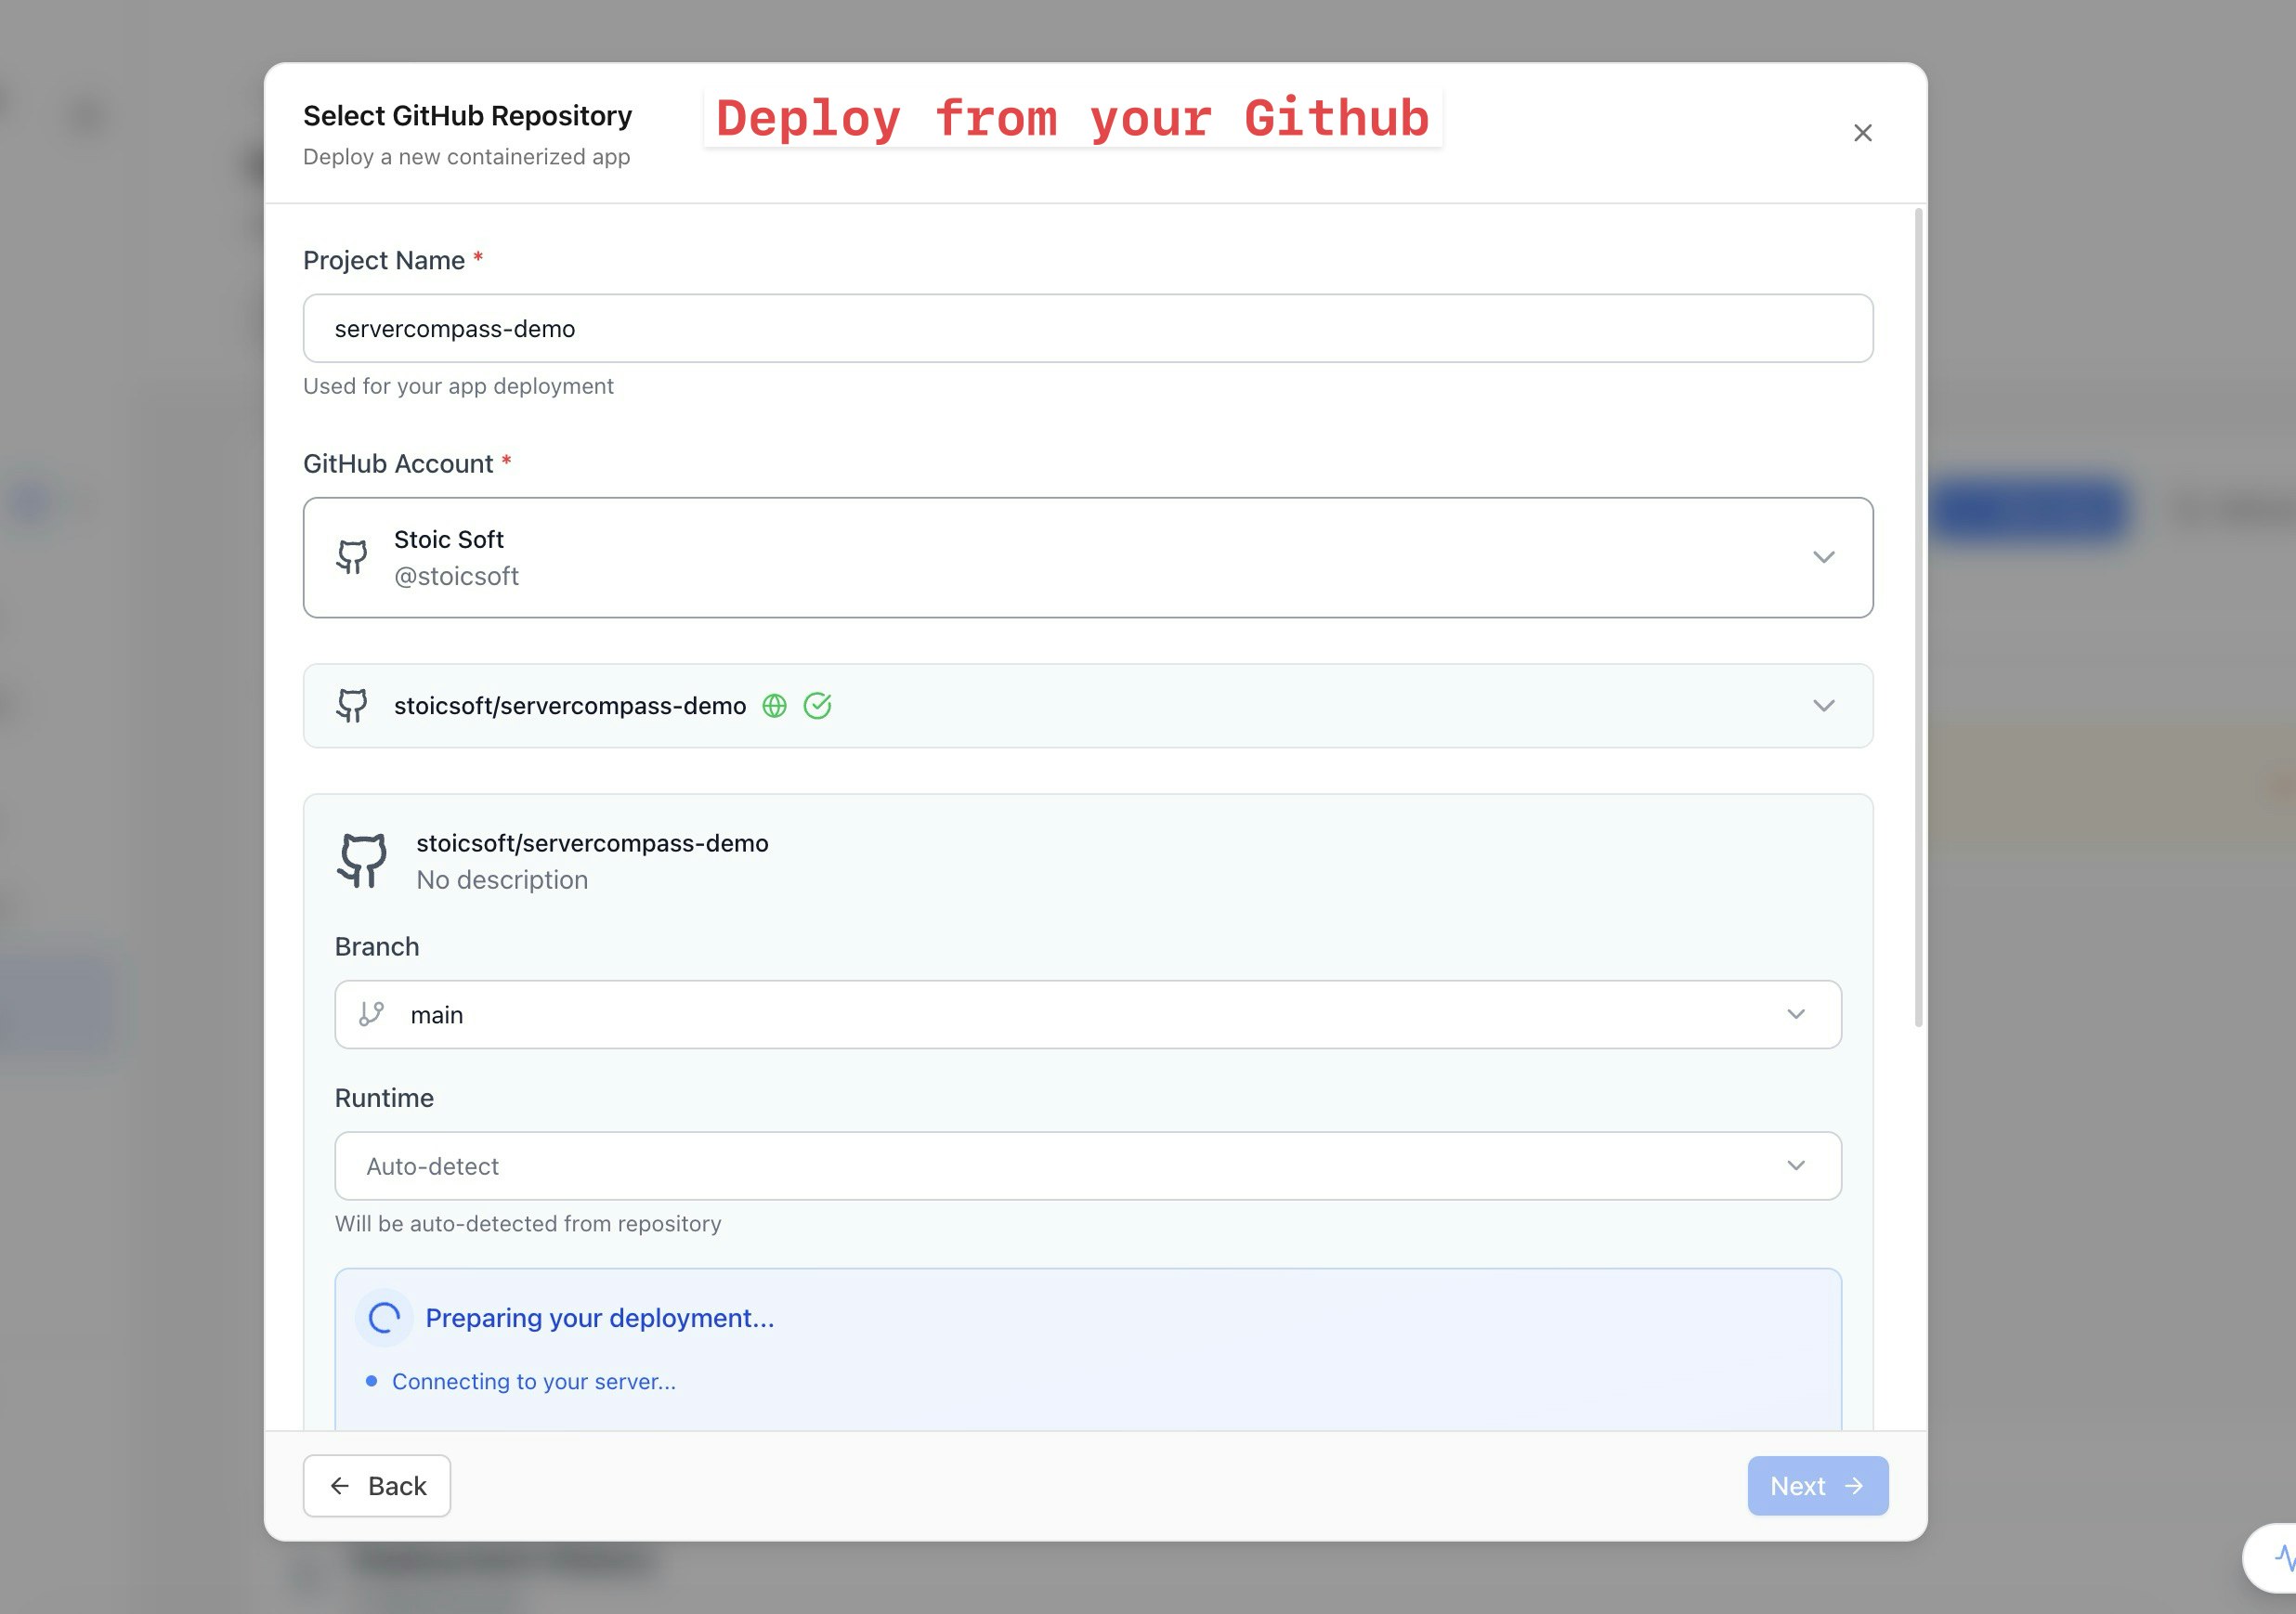This screenshot has height=1614, width=2296.
Task: Click the Connecting to your server status line
Action: (534, 1381)
